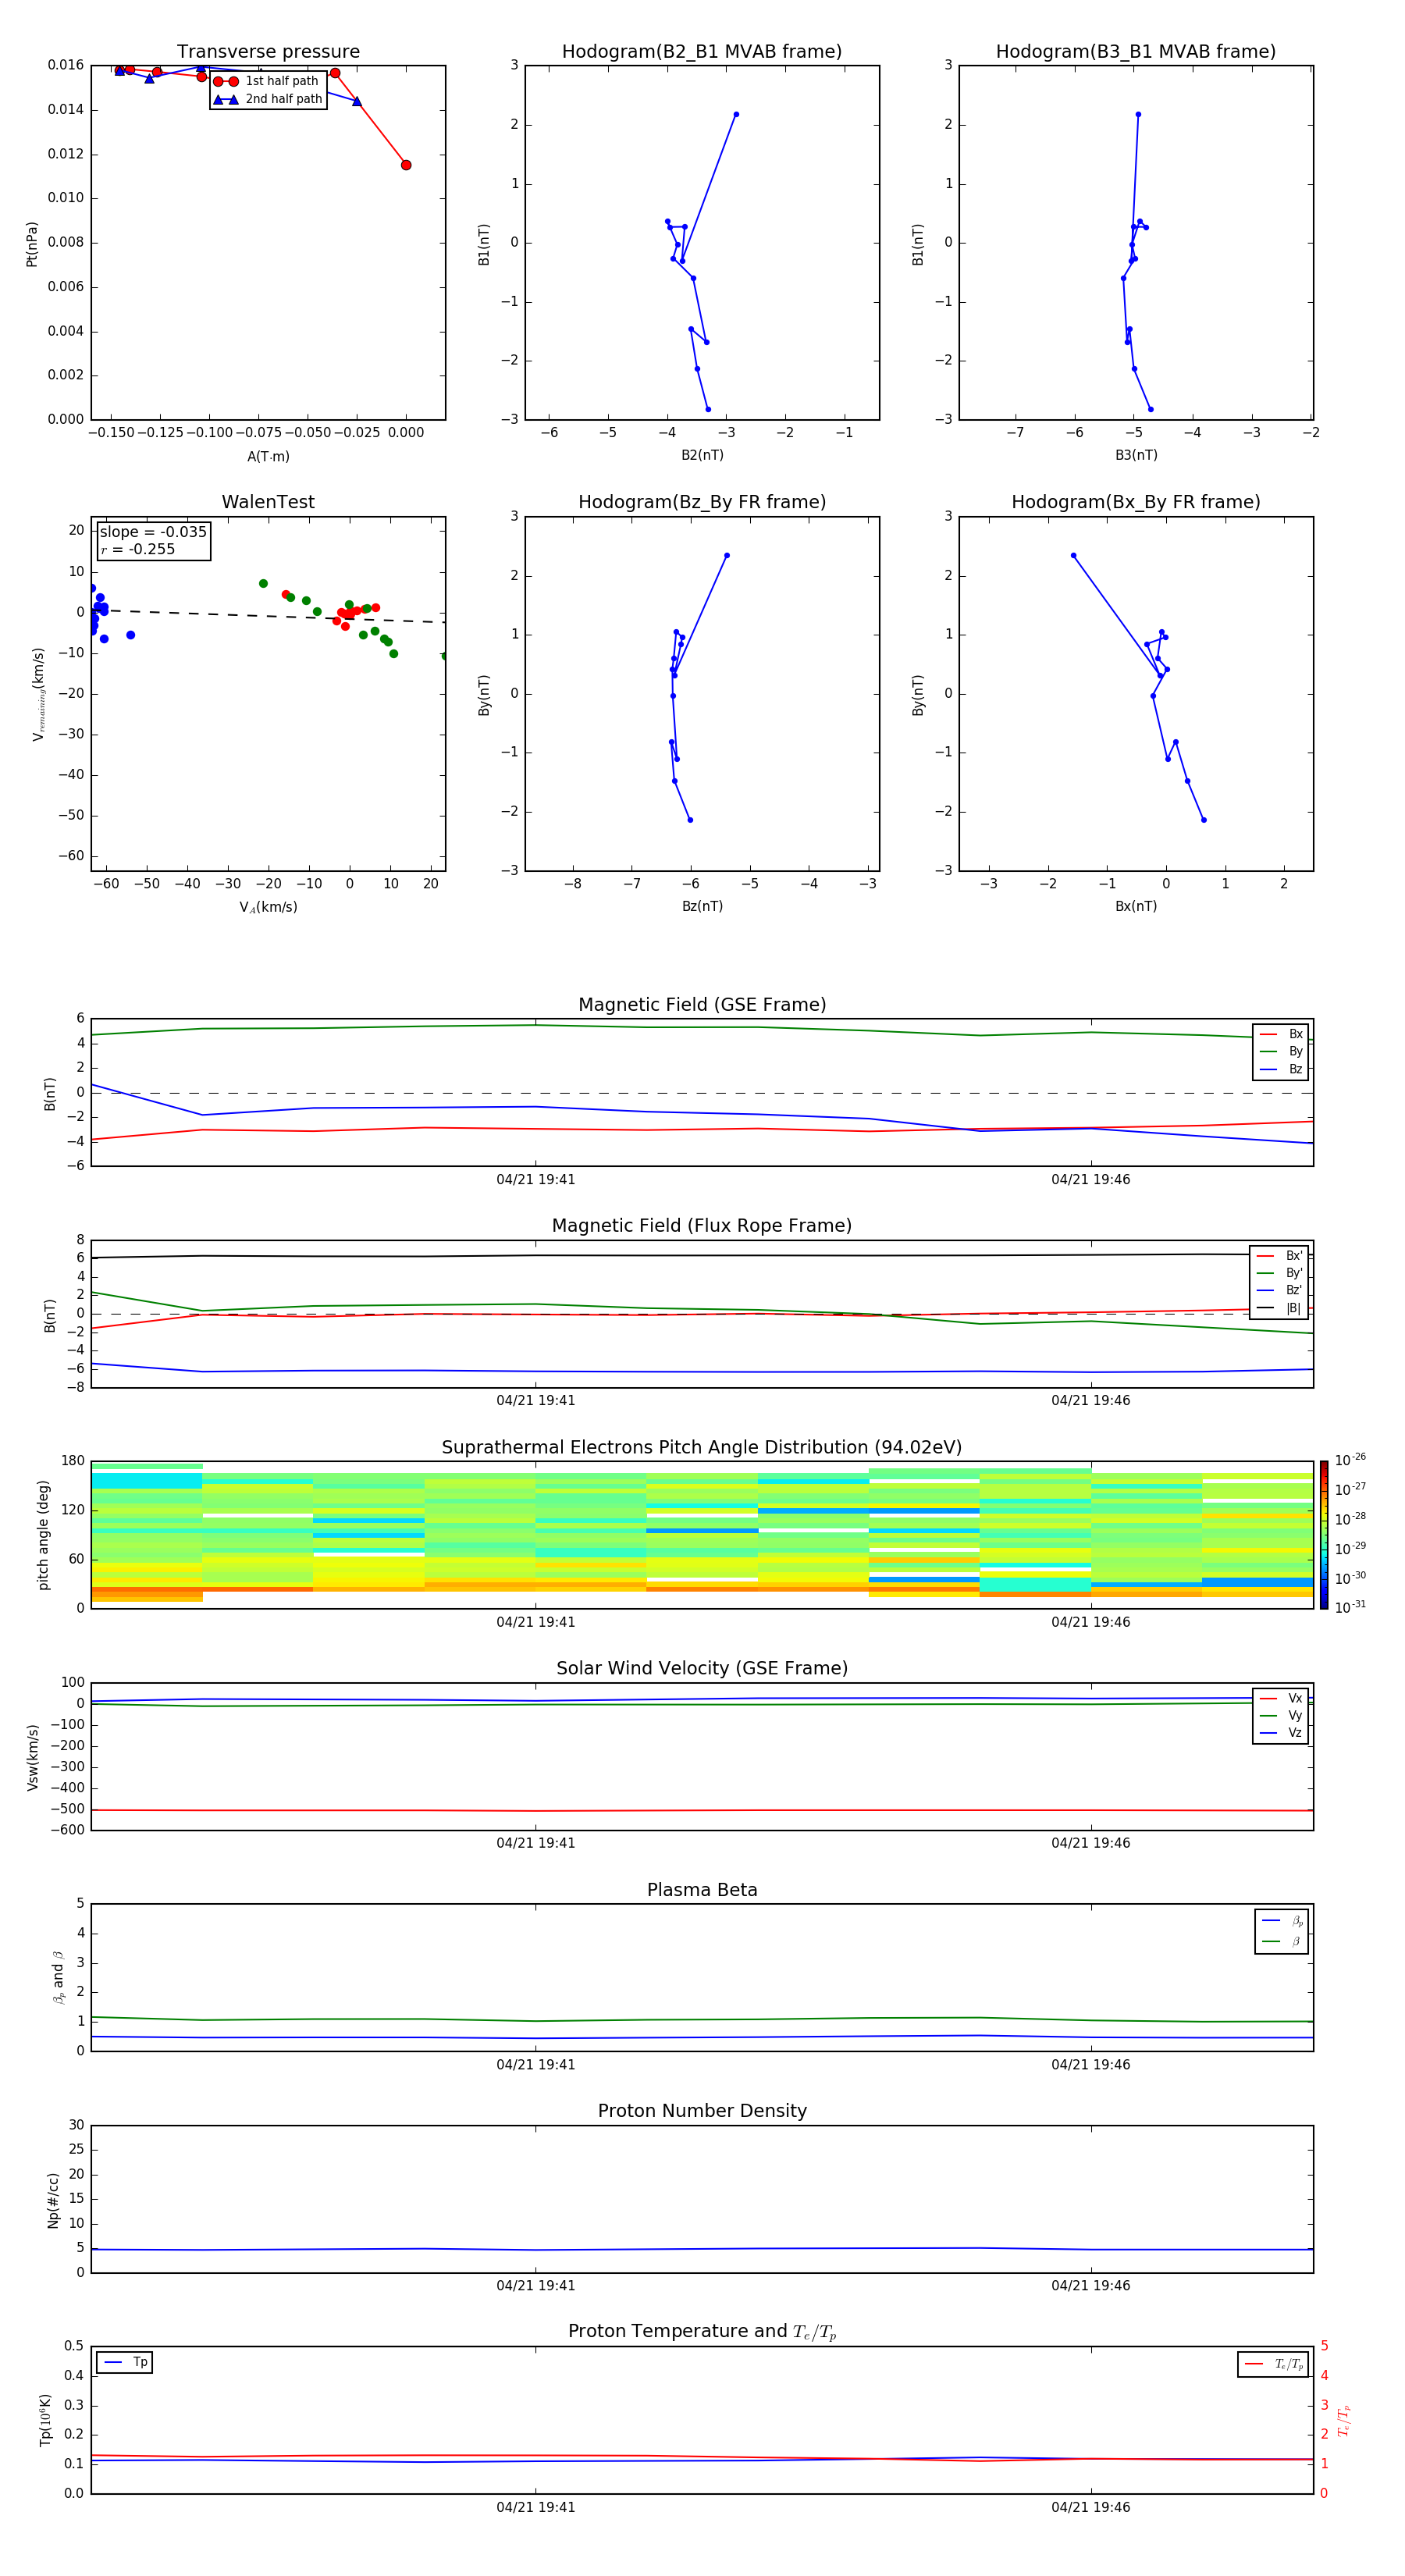Click the "Vsw(km/s)" y-axis label
1405x2576 pixels.
(32, 1757)
